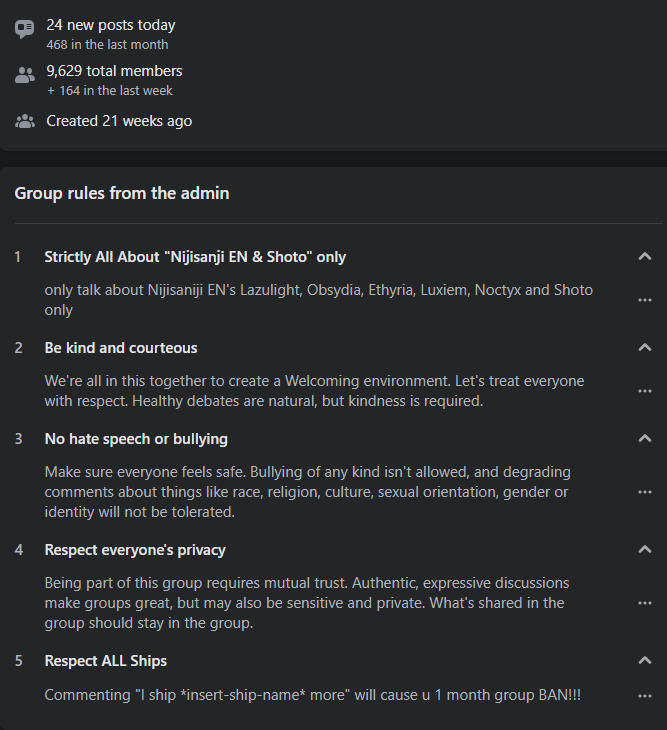
Task: Open three-dot menu for Respect ALL Ships rule
Action: point(645,695)
